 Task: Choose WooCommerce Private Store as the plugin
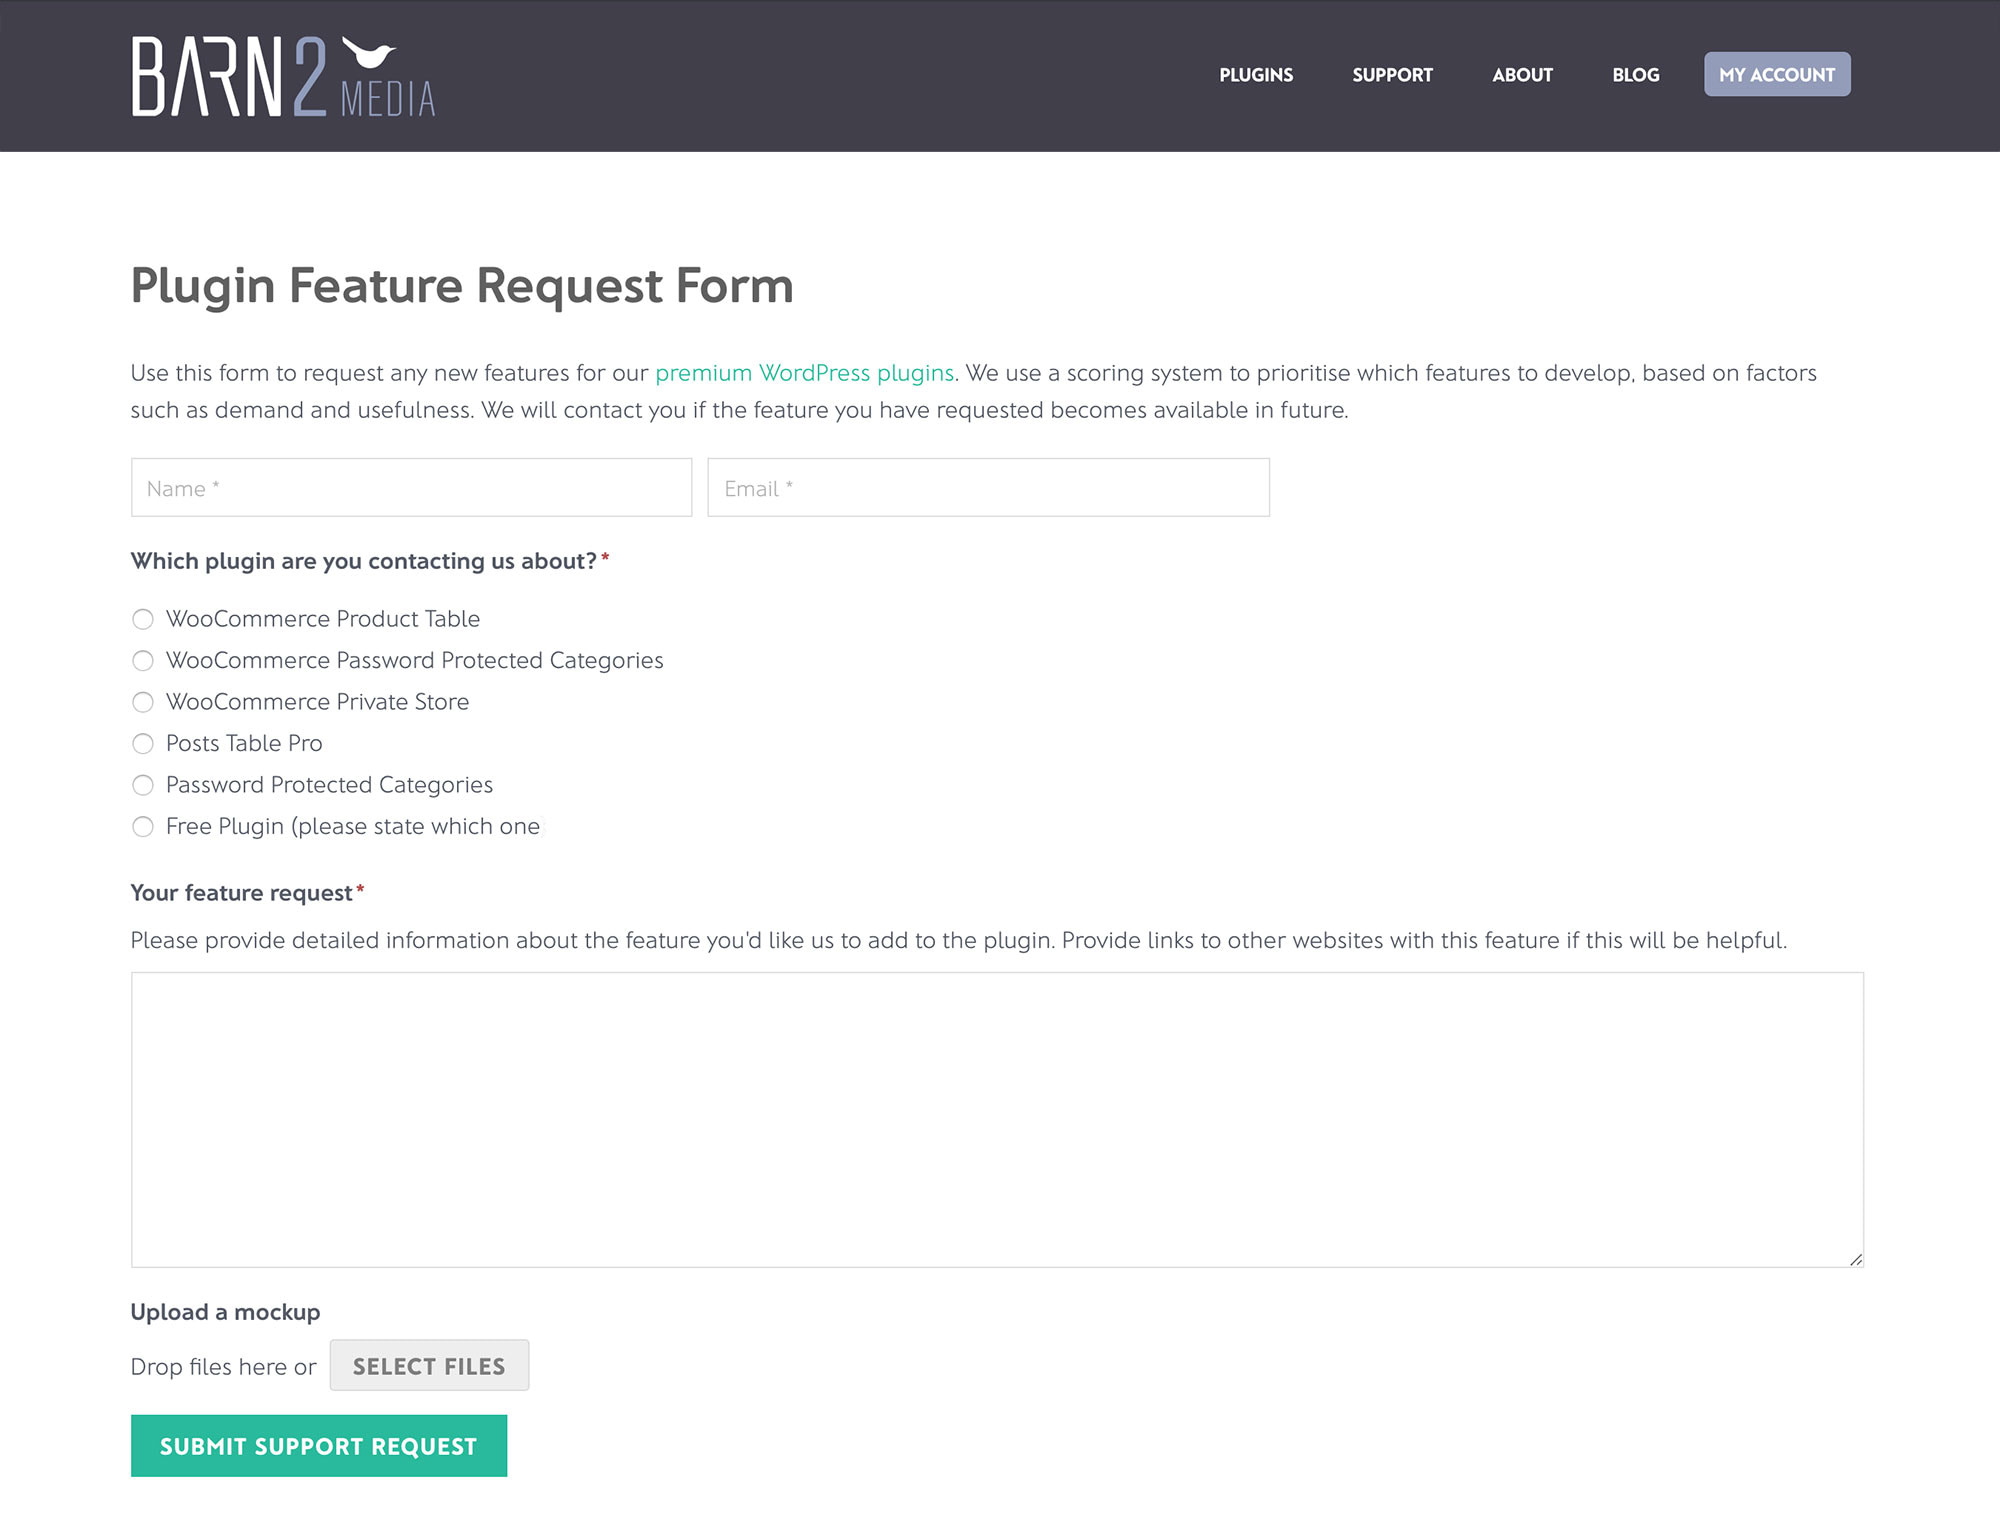click(x=142, y=702)
